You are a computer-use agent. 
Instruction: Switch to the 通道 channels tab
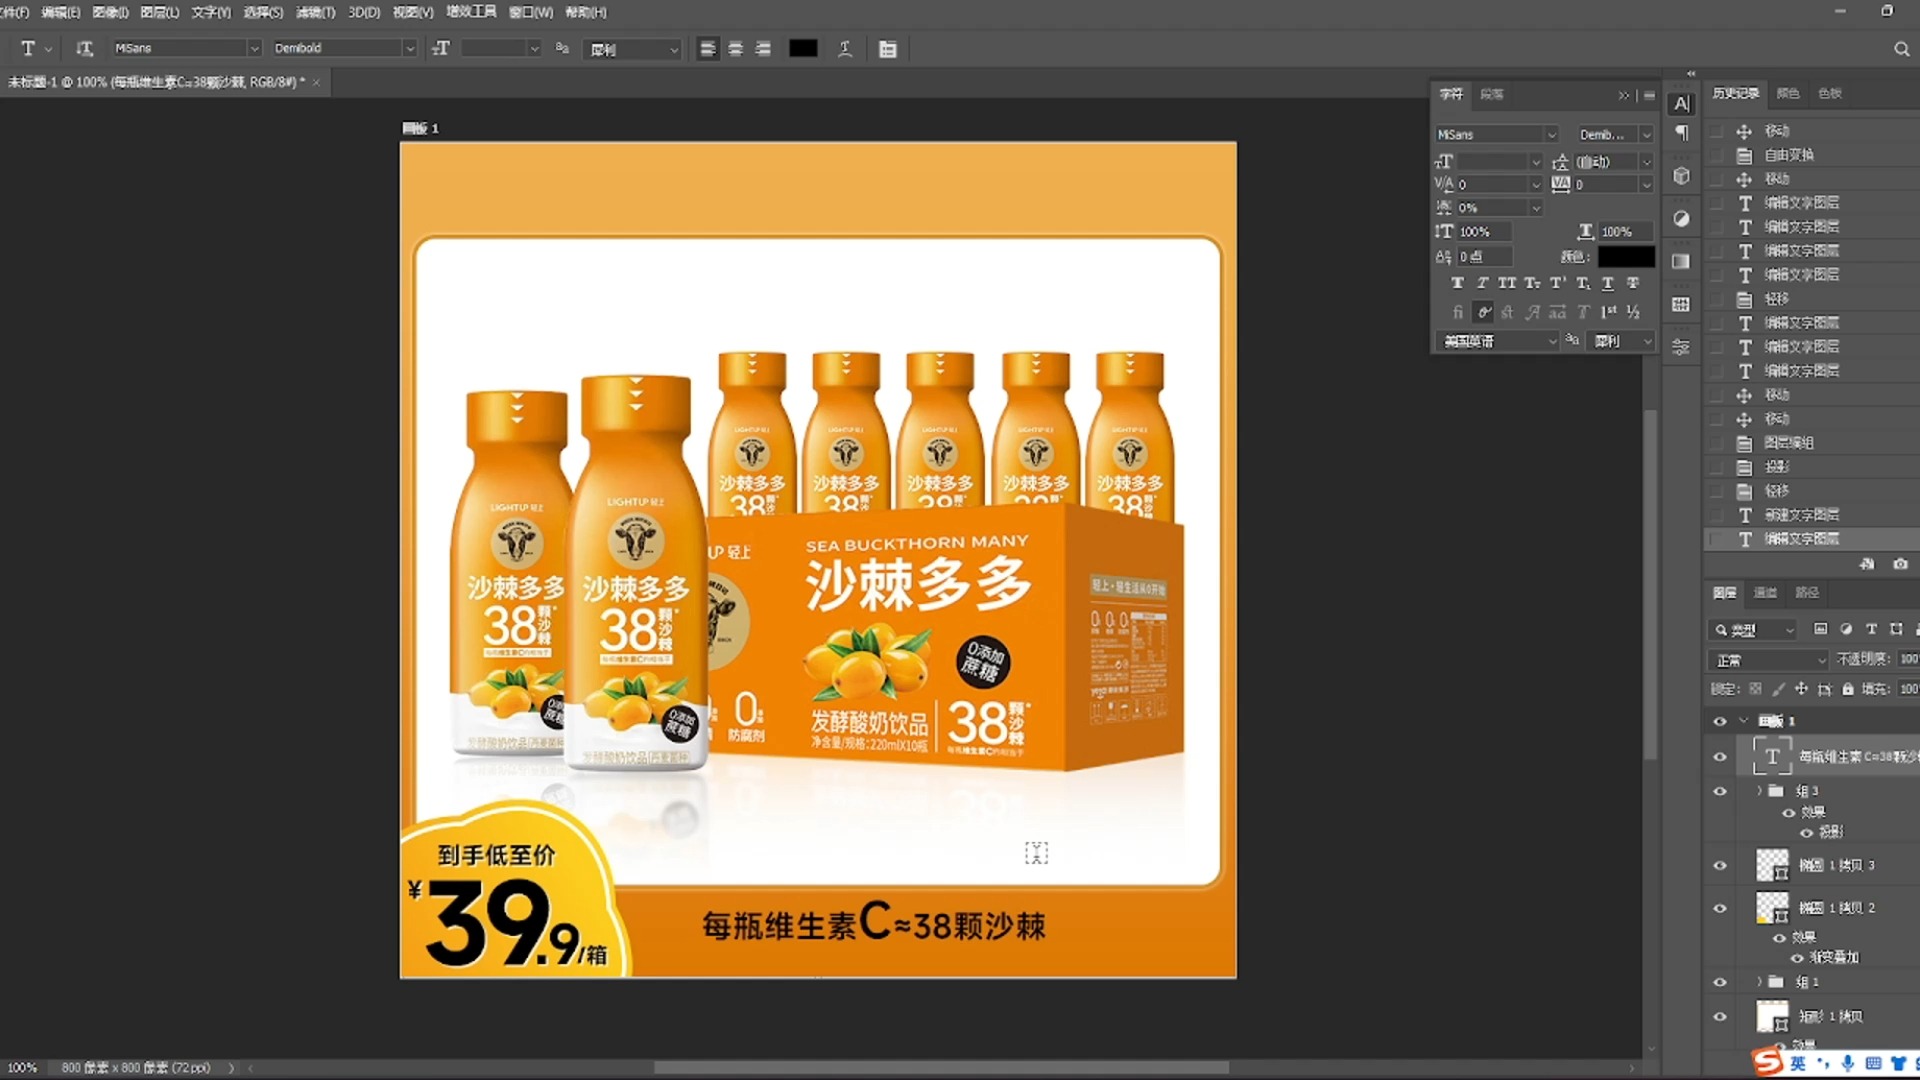[1766, 593]
